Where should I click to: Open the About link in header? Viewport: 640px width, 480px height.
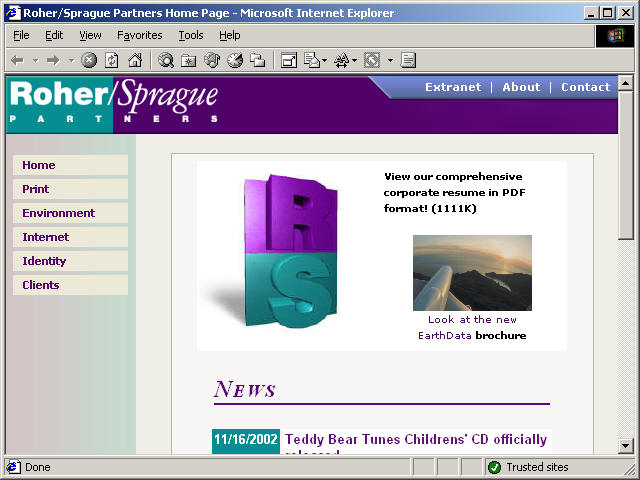521,87
